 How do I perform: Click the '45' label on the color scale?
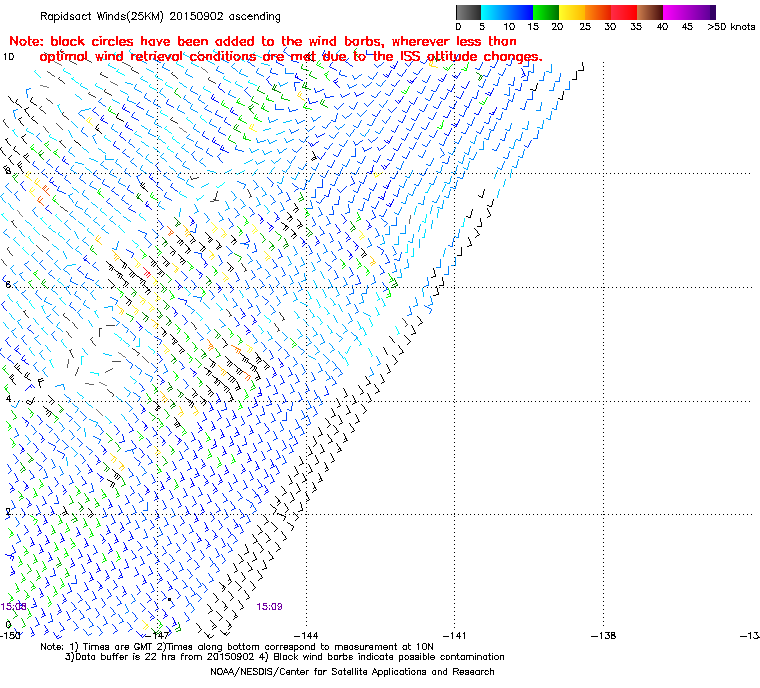(687, 27)
